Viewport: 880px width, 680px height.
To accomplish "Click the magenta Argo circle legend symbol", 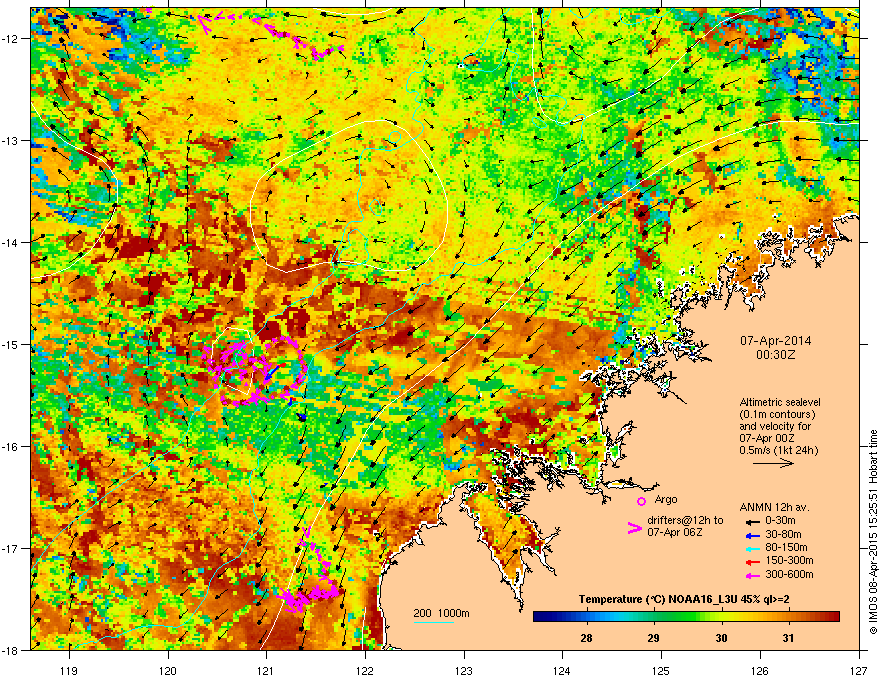I will (641, 501).
